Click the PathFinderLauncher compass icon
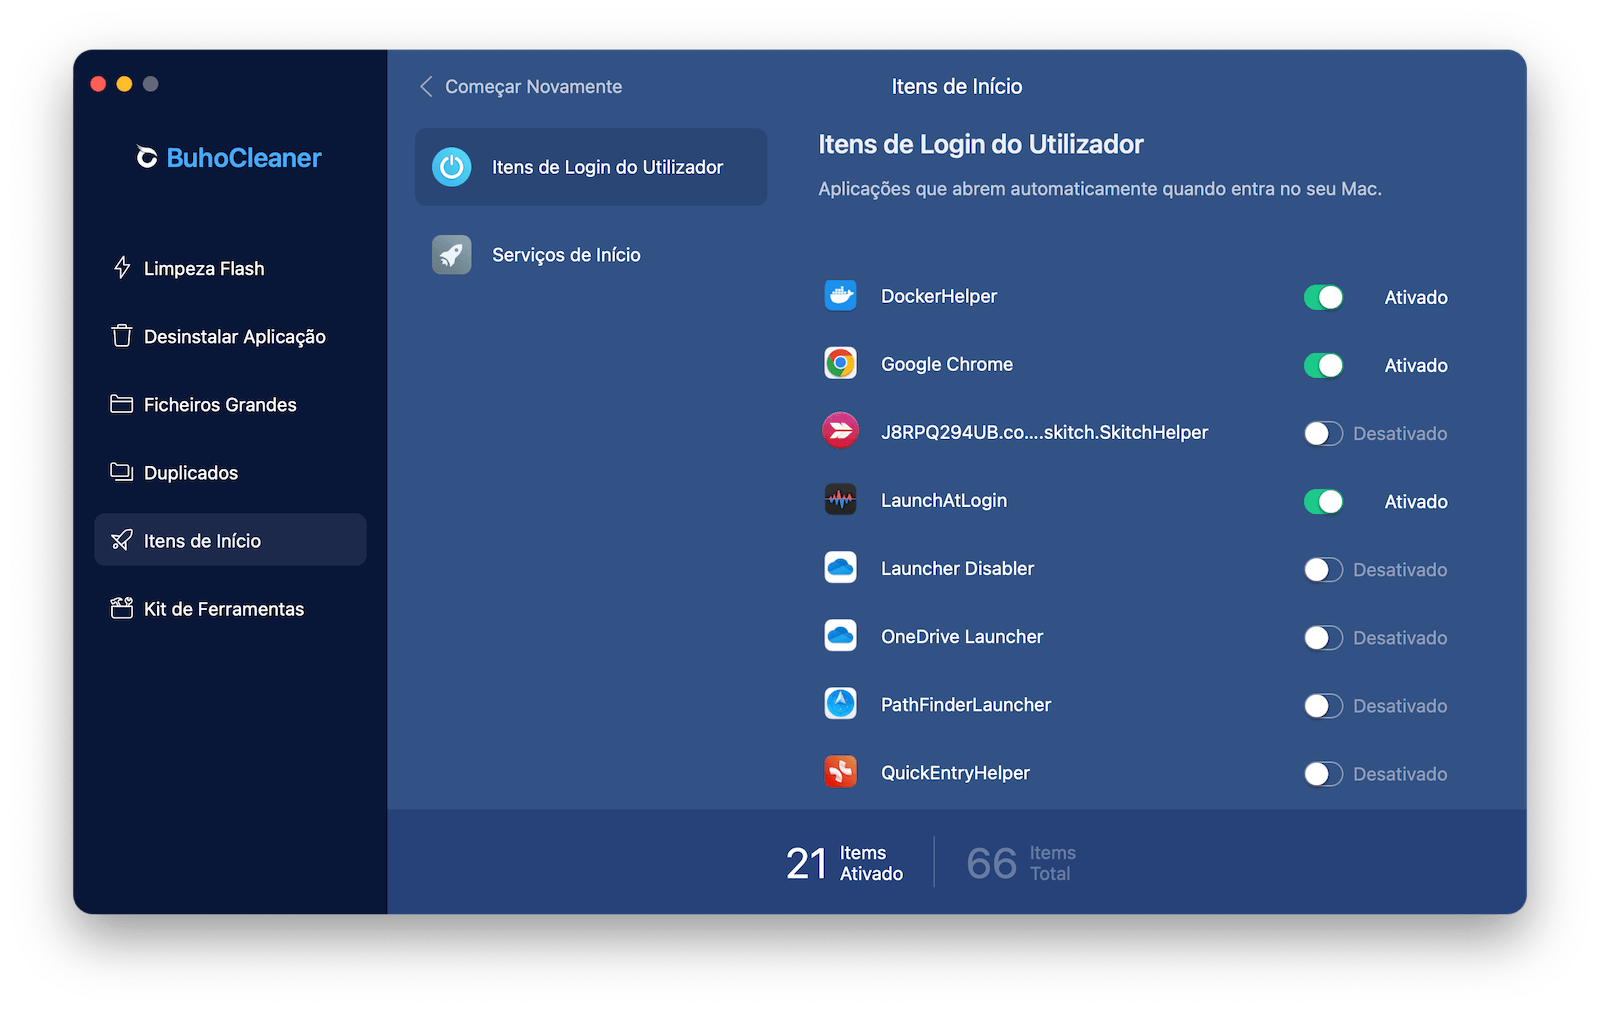 coord(840,704)
